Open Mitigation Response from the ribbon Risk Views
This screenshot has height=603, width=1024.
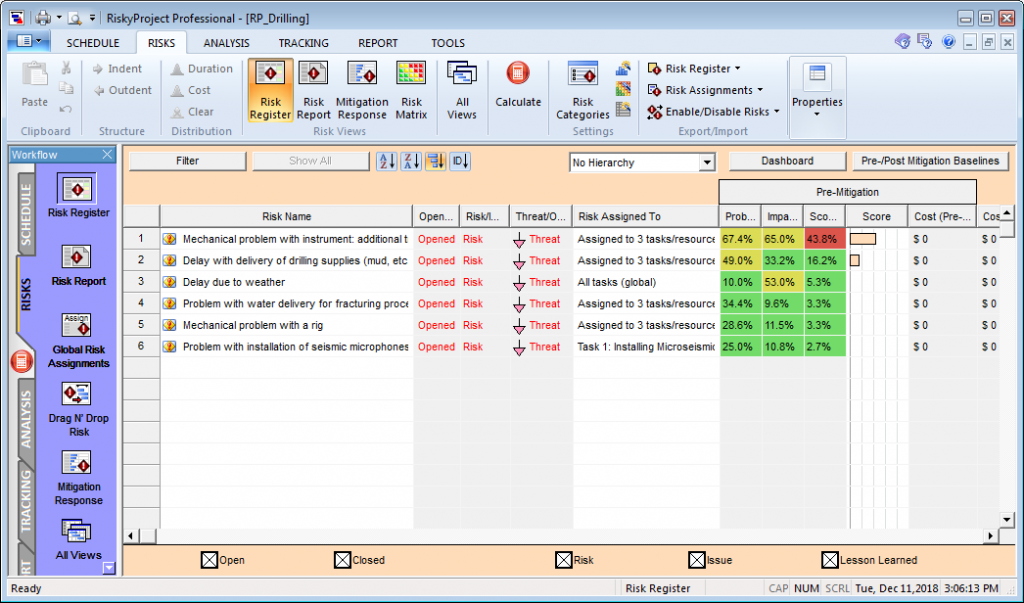[362, 90]
